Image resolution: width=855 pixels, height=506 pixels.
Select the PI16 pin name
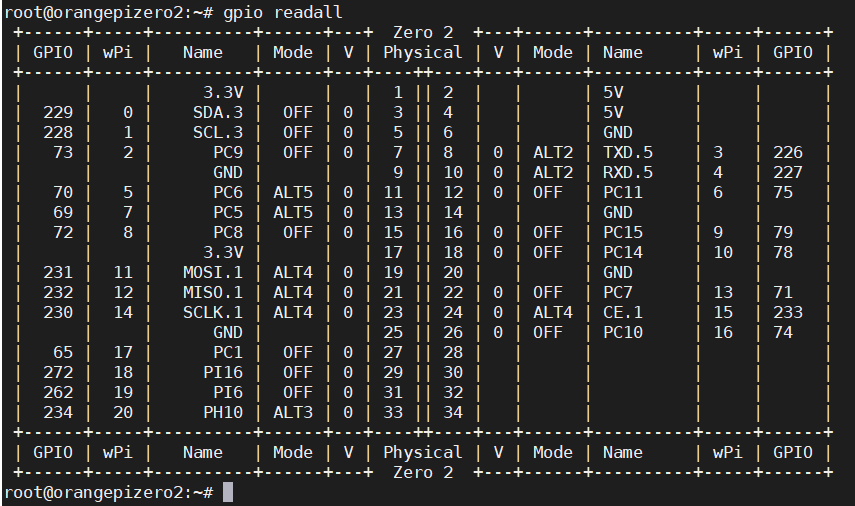[x=223, y=372]
